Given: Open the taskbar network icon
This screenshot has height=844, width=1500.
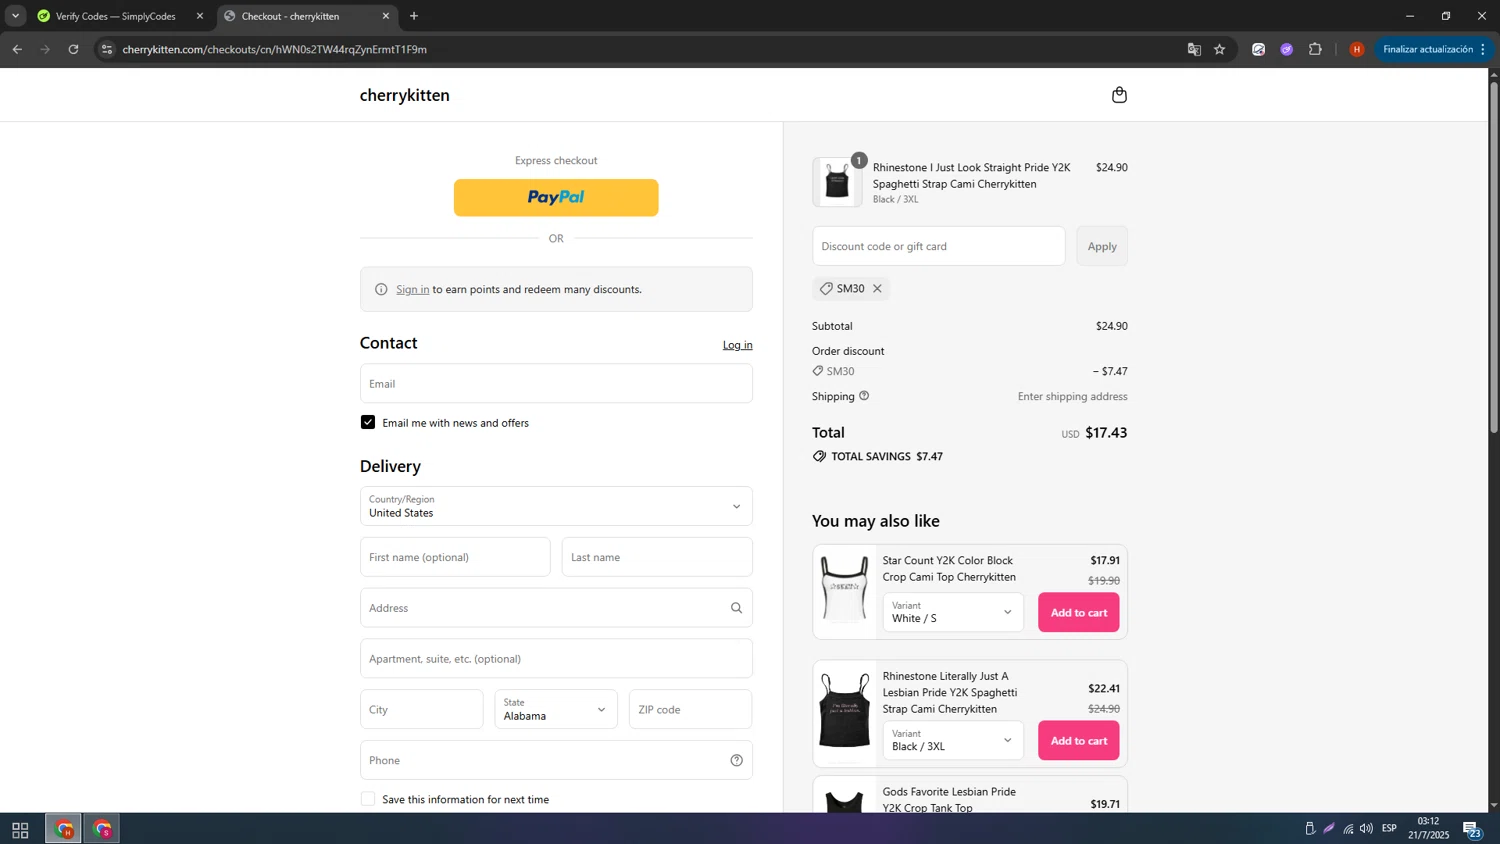Looking at the screenshot, I should [x=1348, y=829].
